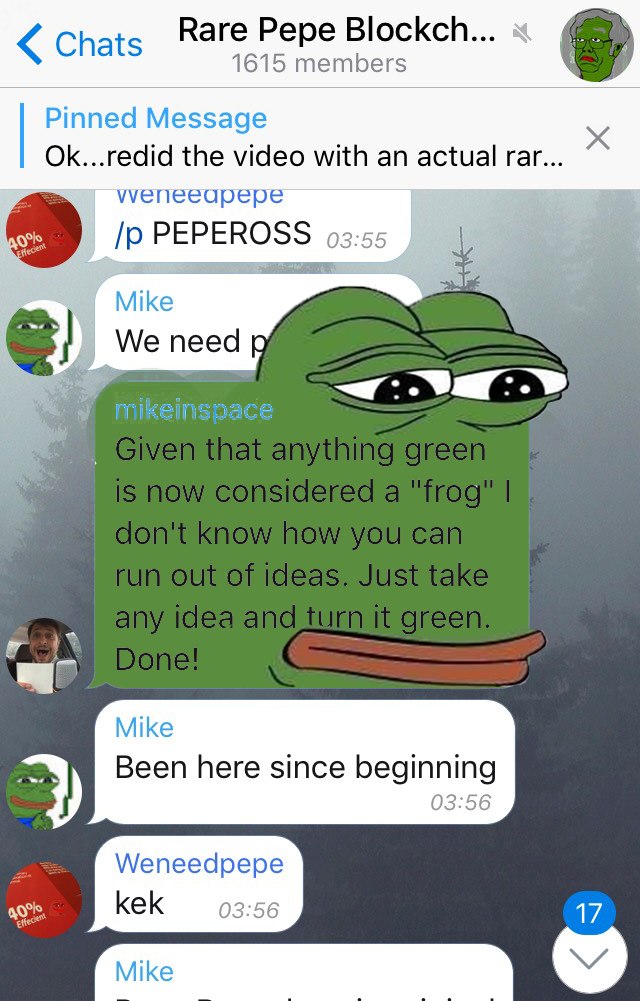Tap the /p command link in PEPEROSS message
Image resolution: width=640 pixels, height=1001 pixels.
pos(129,234)
